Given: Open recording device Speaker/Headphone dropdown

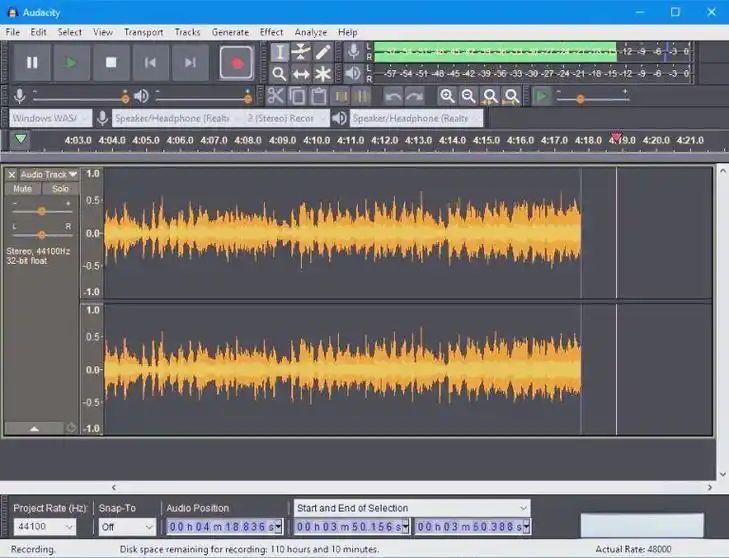Looking at the screenshot, I should [x=177, y=118].
